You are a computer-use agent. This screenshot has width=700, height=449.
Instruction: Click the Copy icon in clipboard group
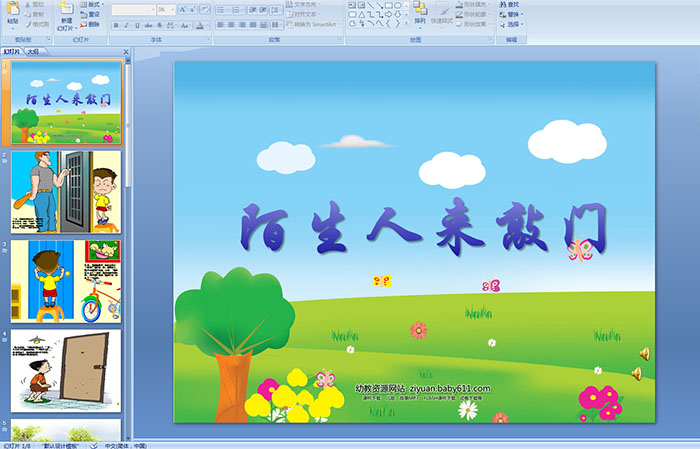(x=28, y=14)
